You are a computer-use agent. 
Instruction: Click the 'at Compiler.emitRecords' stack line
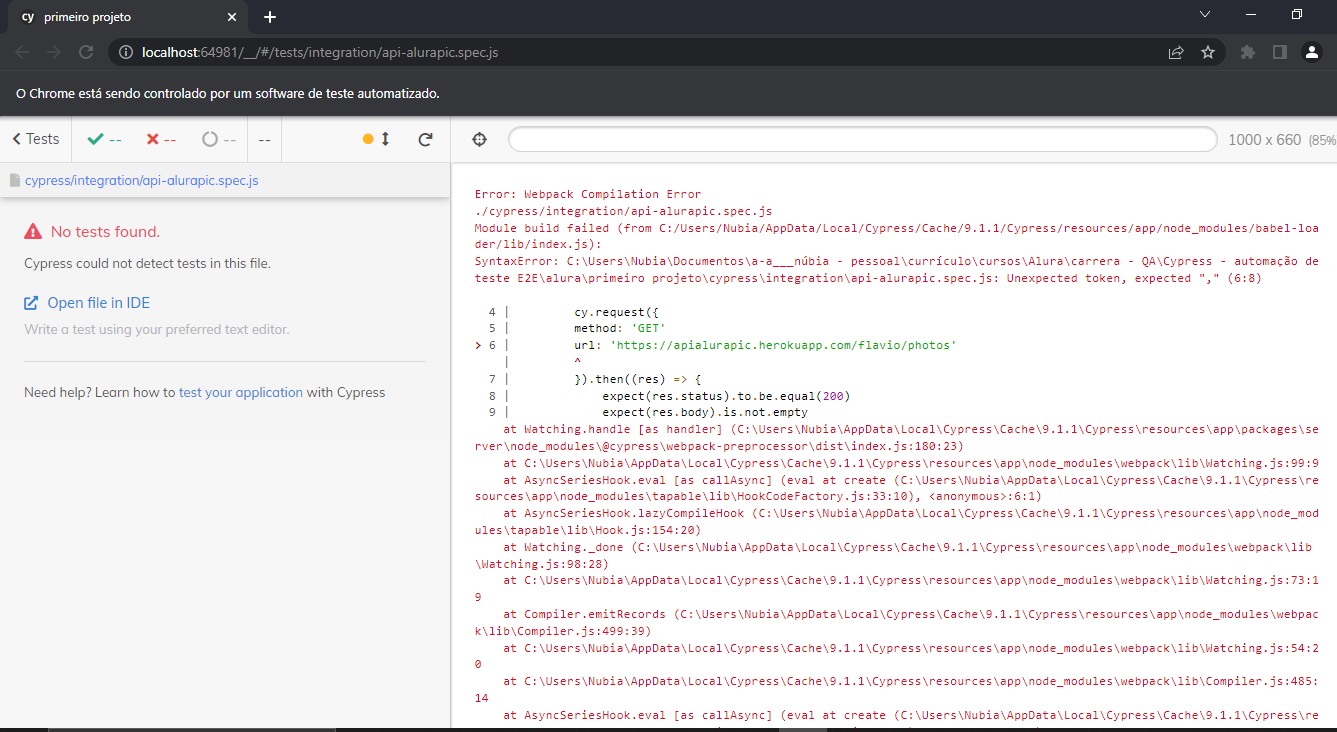coord(897,622)
